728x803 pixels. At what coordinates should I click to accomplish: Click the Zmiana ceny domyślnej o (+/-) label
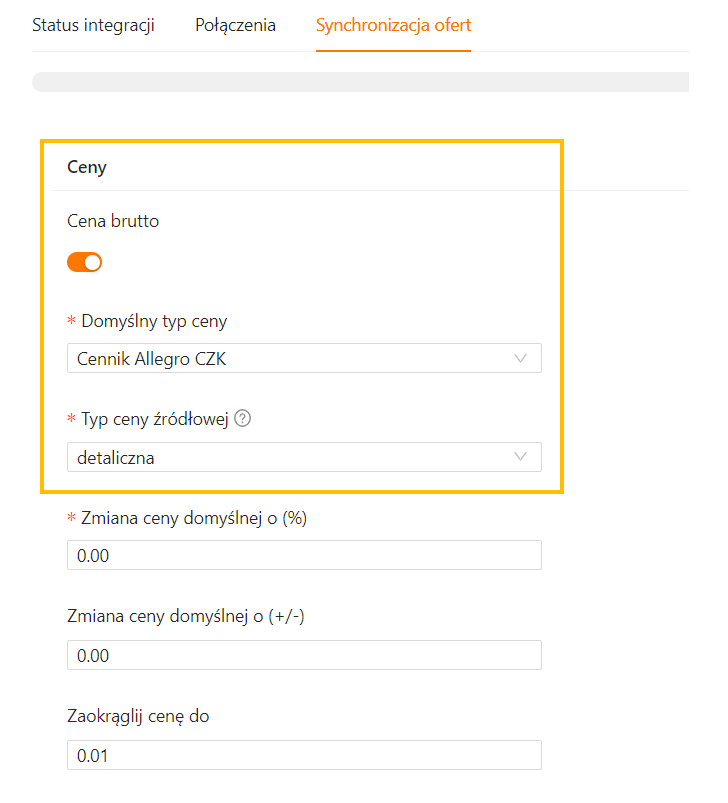185,616
